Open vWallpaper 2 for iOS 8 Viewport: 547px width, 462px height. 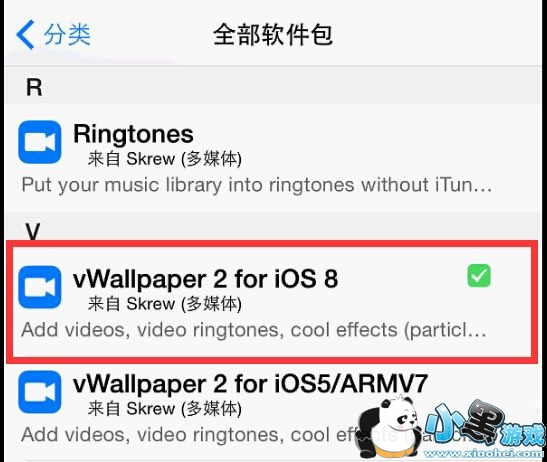pos(205,279)
